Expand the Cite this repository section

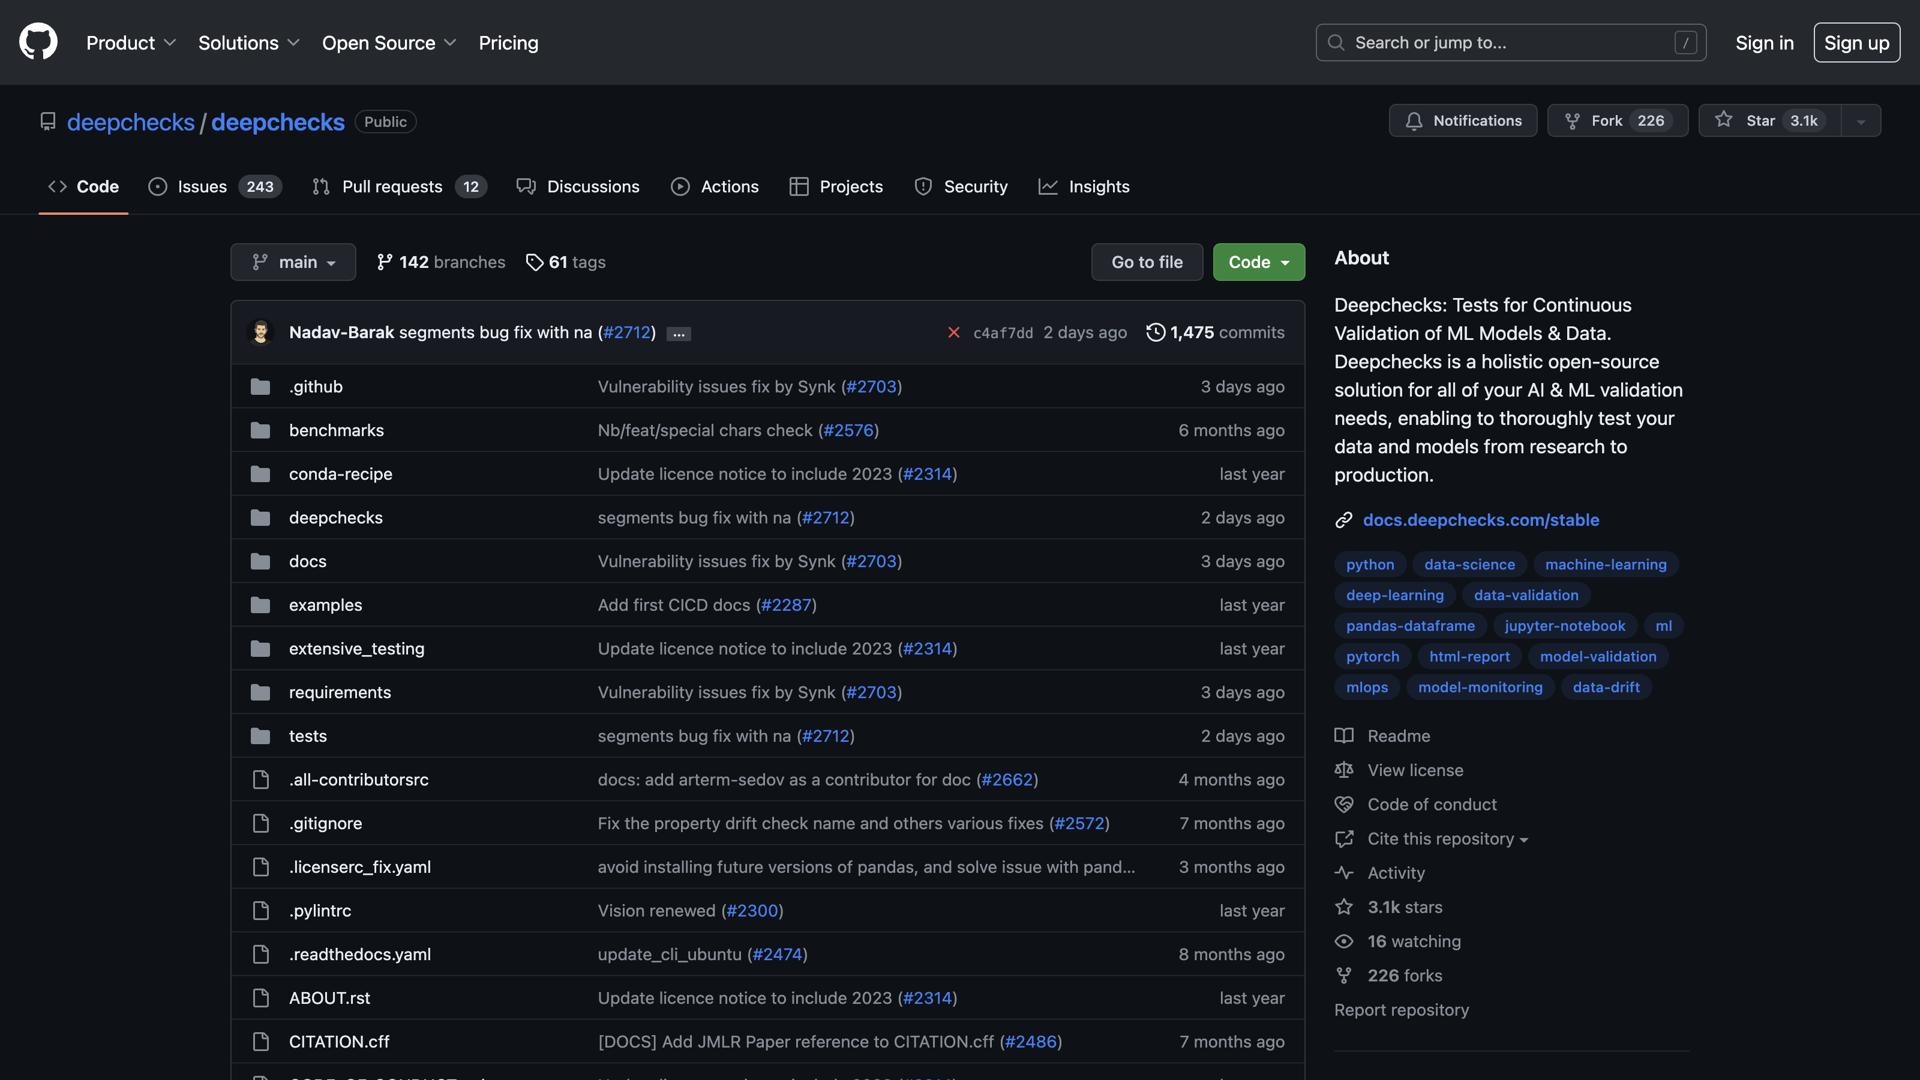click(x=1440, y=838)
